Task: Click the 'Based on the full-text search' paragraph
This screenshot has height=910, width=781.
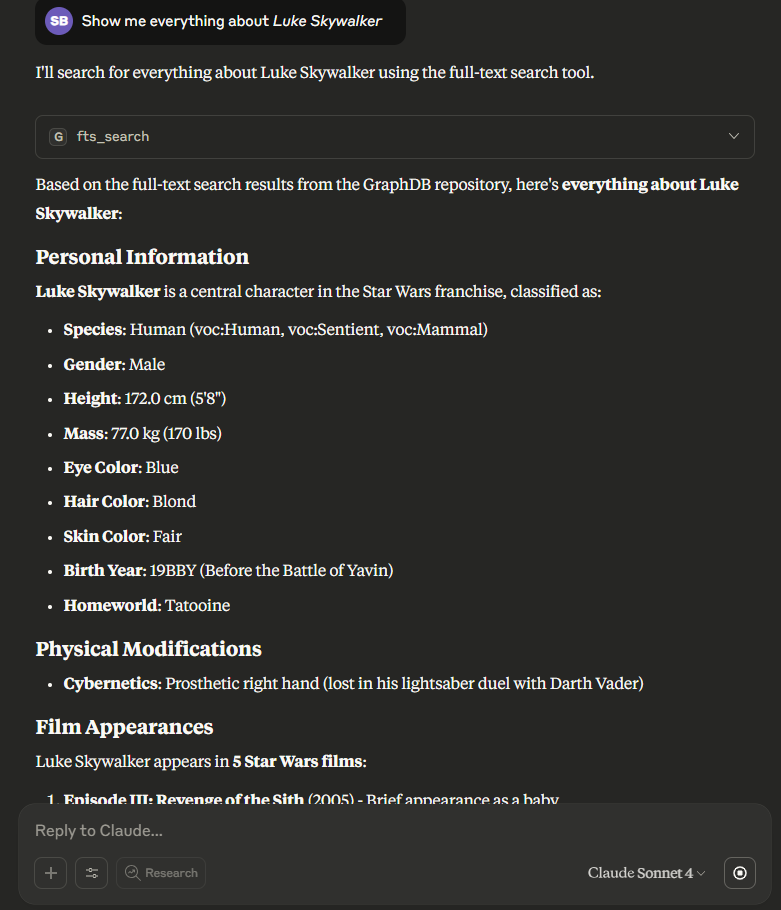Action: [387, 199]
